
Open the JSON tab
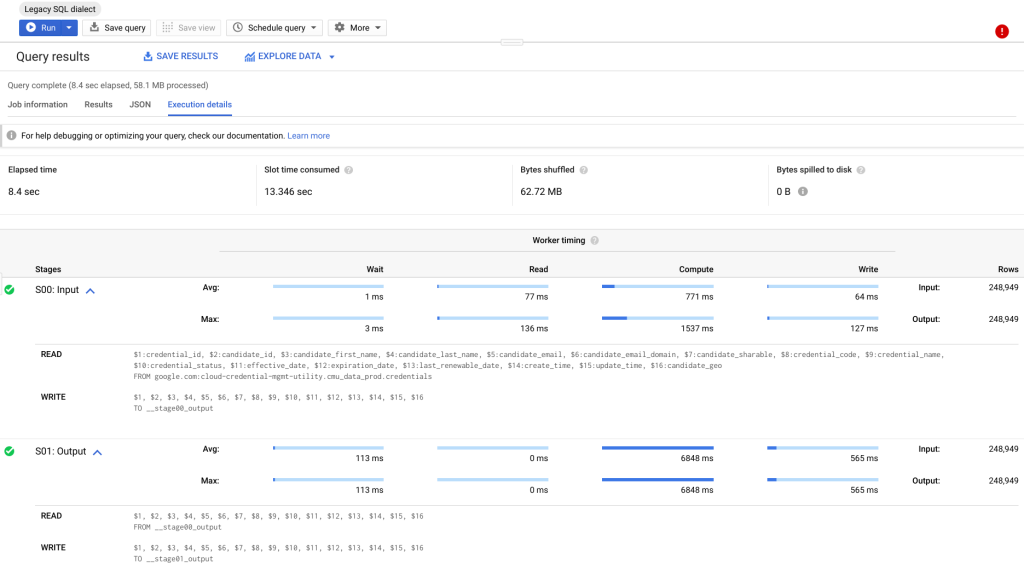(x=140, y=104)
